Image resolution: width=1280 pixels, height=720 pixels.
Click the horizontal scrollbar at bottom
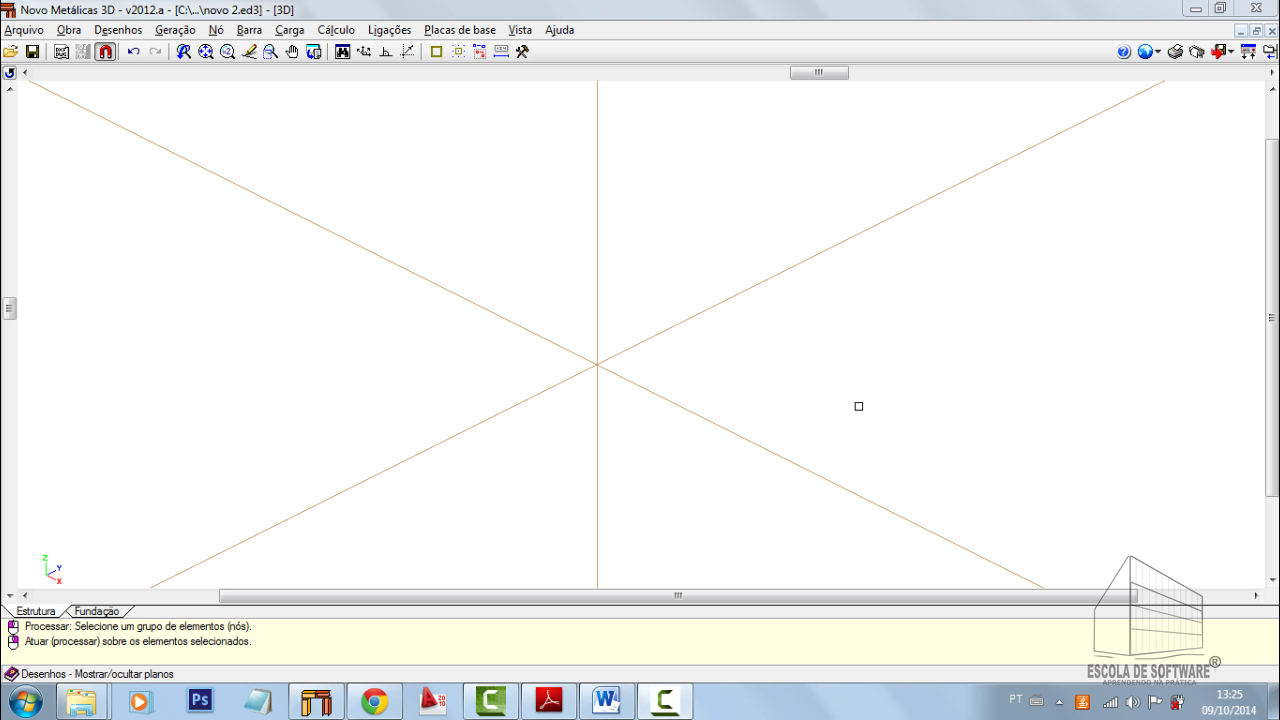click(x=677, y=596)
